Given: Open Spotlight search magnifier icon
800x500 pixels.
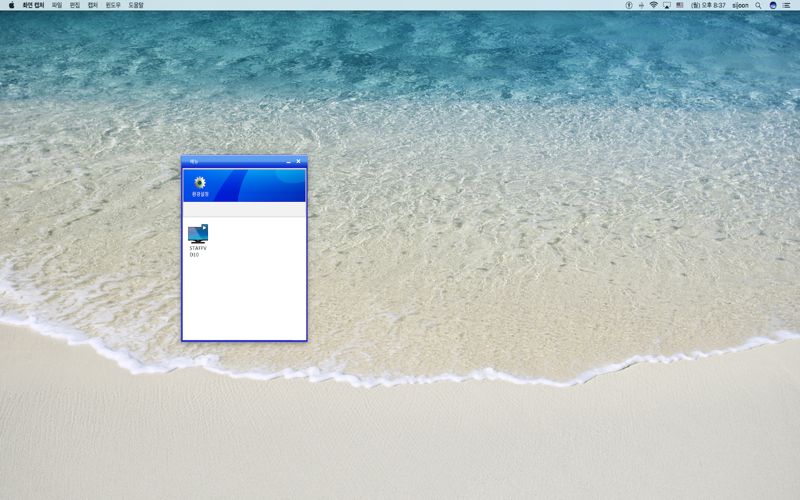Looking at the screenshot, I should [758, 5].
